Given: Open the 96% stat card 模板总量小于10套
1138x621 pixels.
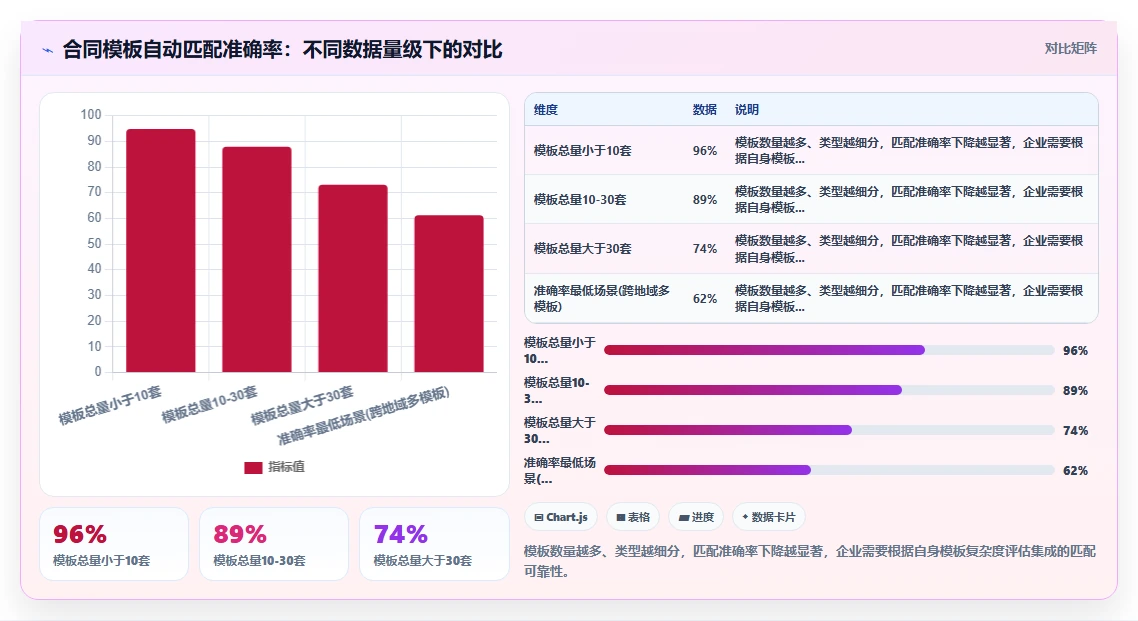Looking at the screenshot, I should 114,544.
